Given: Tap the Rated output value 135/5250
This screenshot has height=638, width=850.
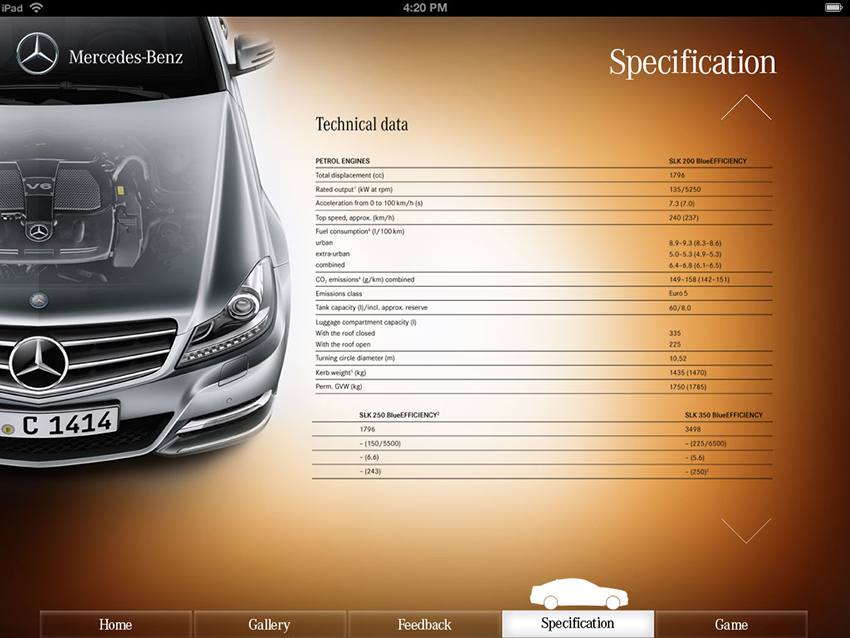Looking at the screenshot, I should (x=685, y=190).
